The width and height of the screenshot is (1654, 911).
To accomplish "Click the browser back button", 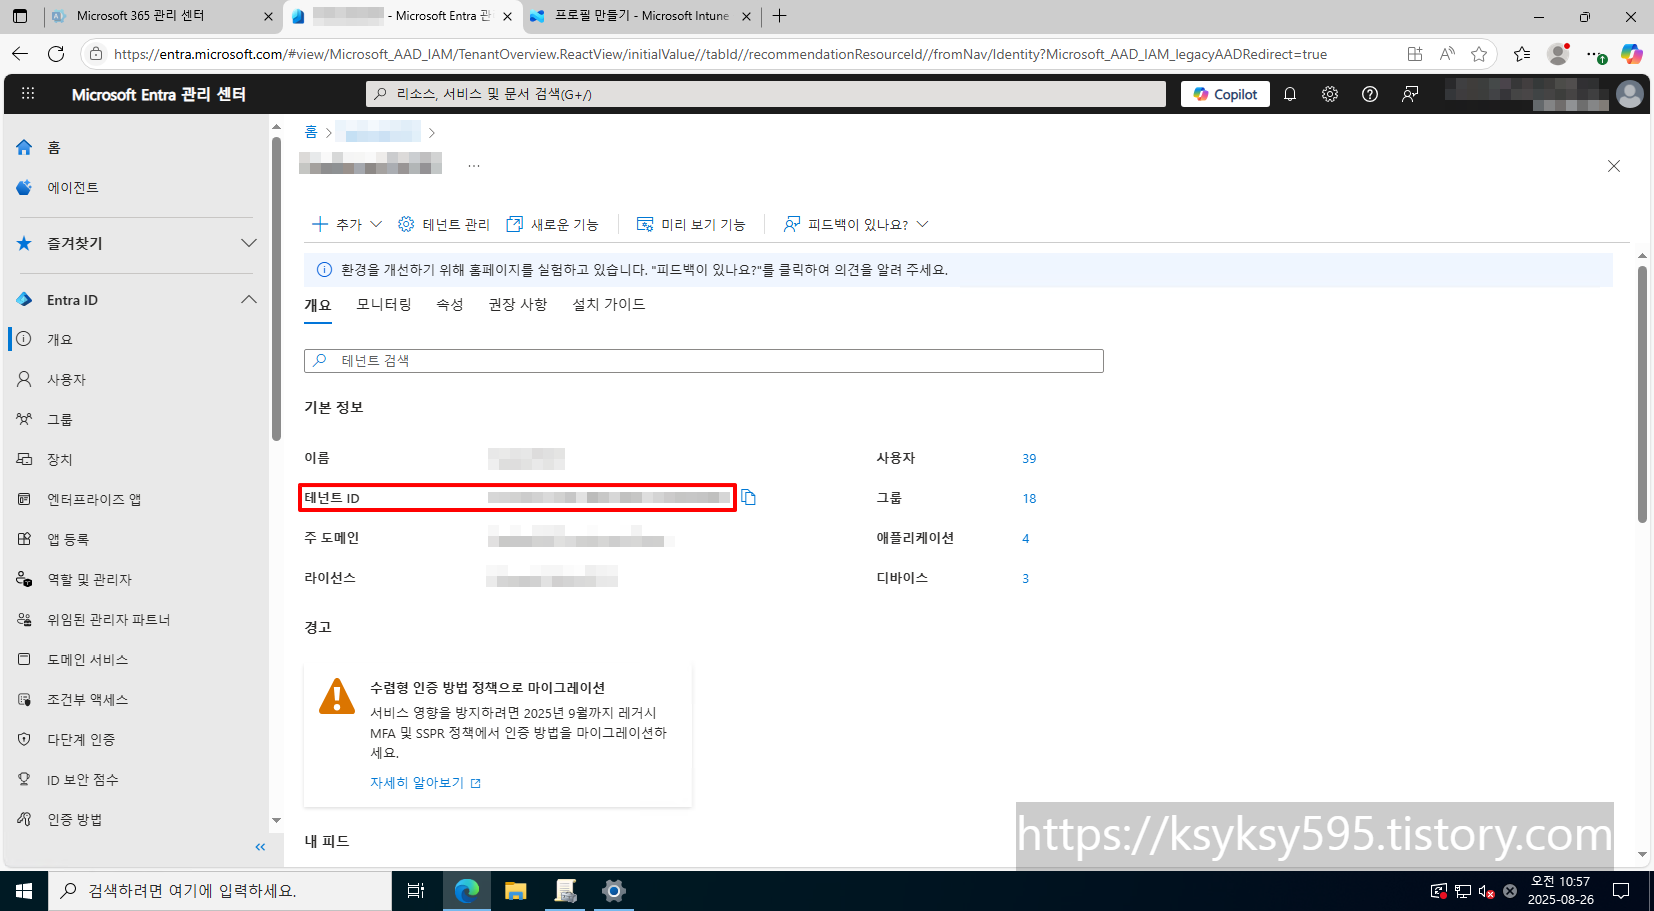I will 20,54.
